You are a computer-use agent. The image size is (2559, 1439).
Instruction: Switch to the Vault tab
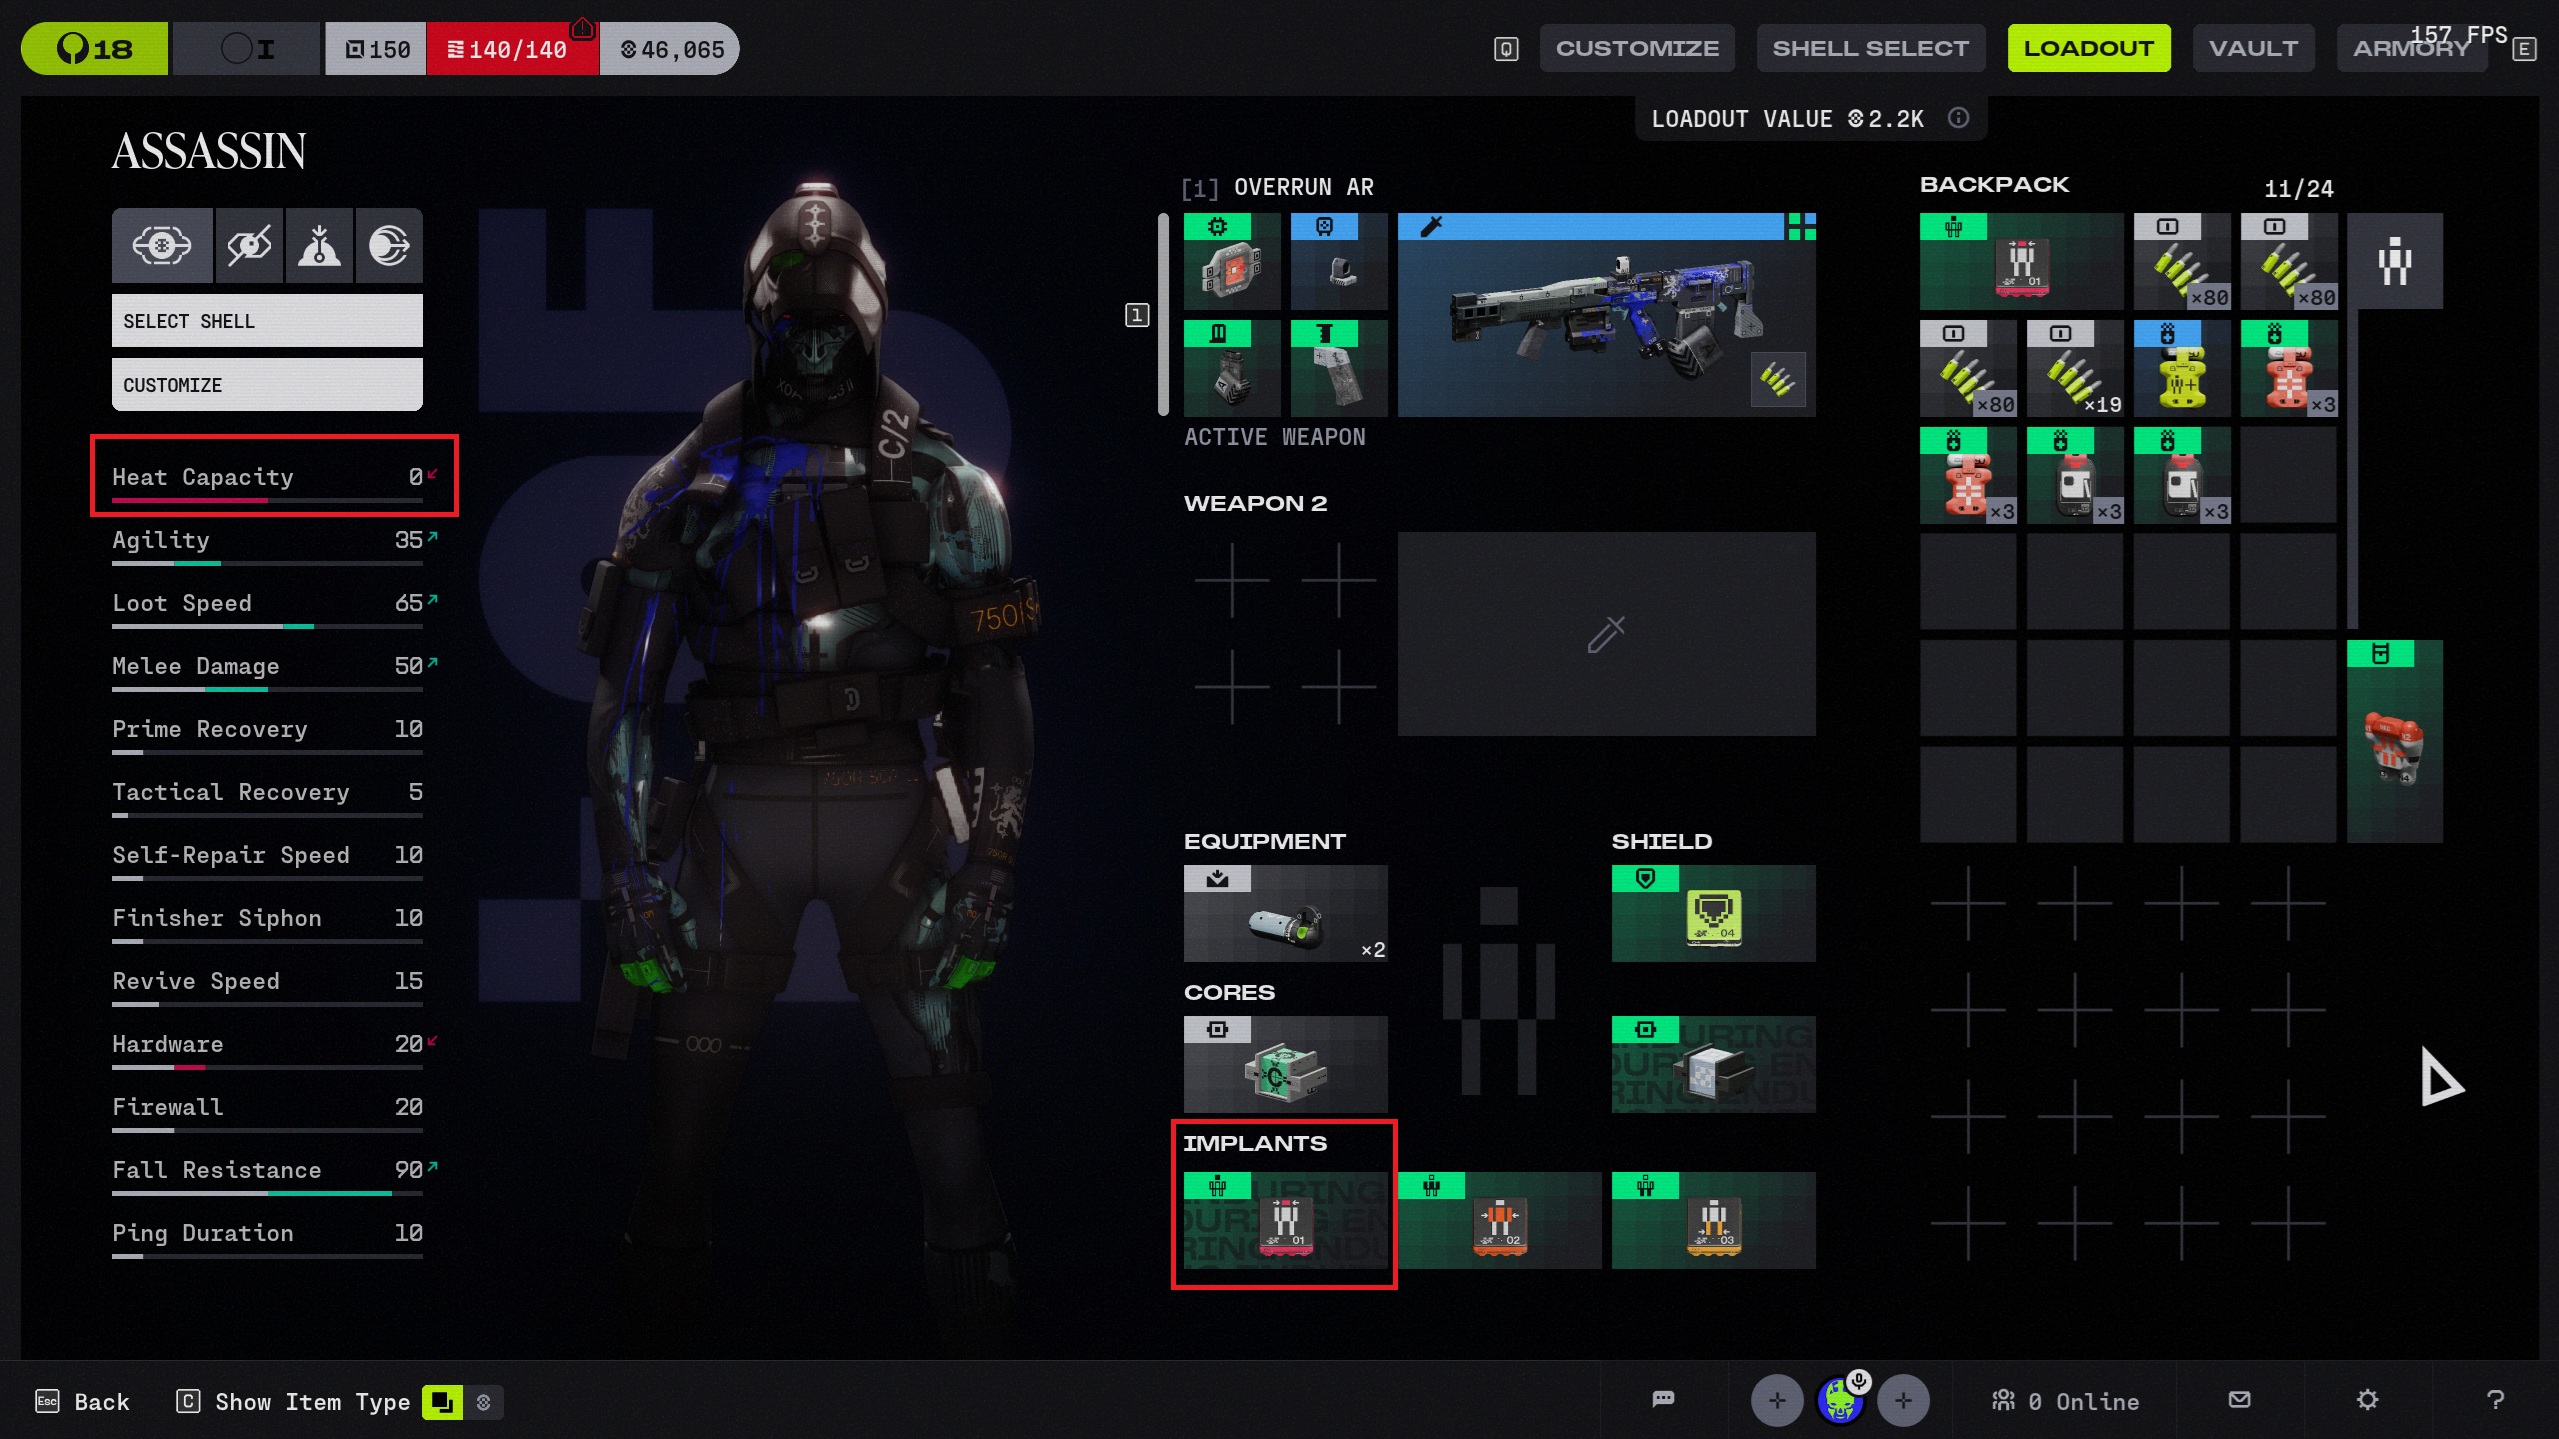pos(2252,48)
